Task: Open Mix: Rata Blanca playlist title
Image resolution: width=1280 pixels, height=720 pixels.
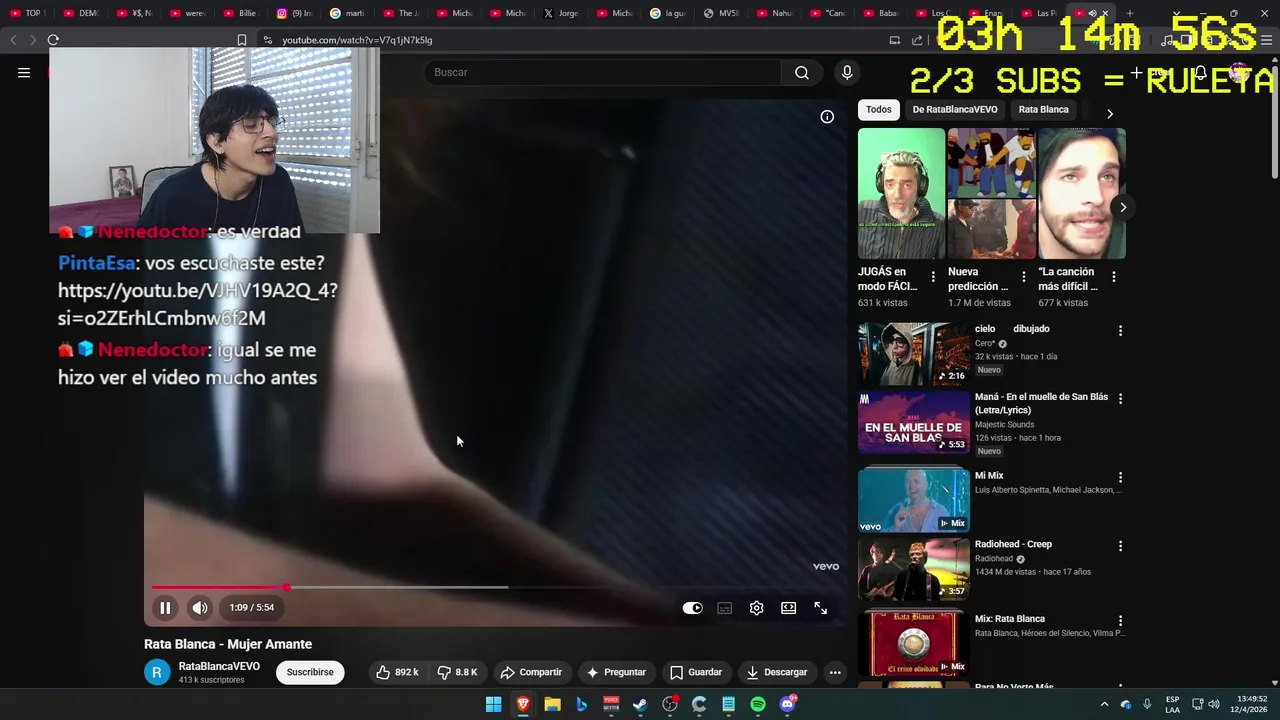Action: pos(1010,619)
